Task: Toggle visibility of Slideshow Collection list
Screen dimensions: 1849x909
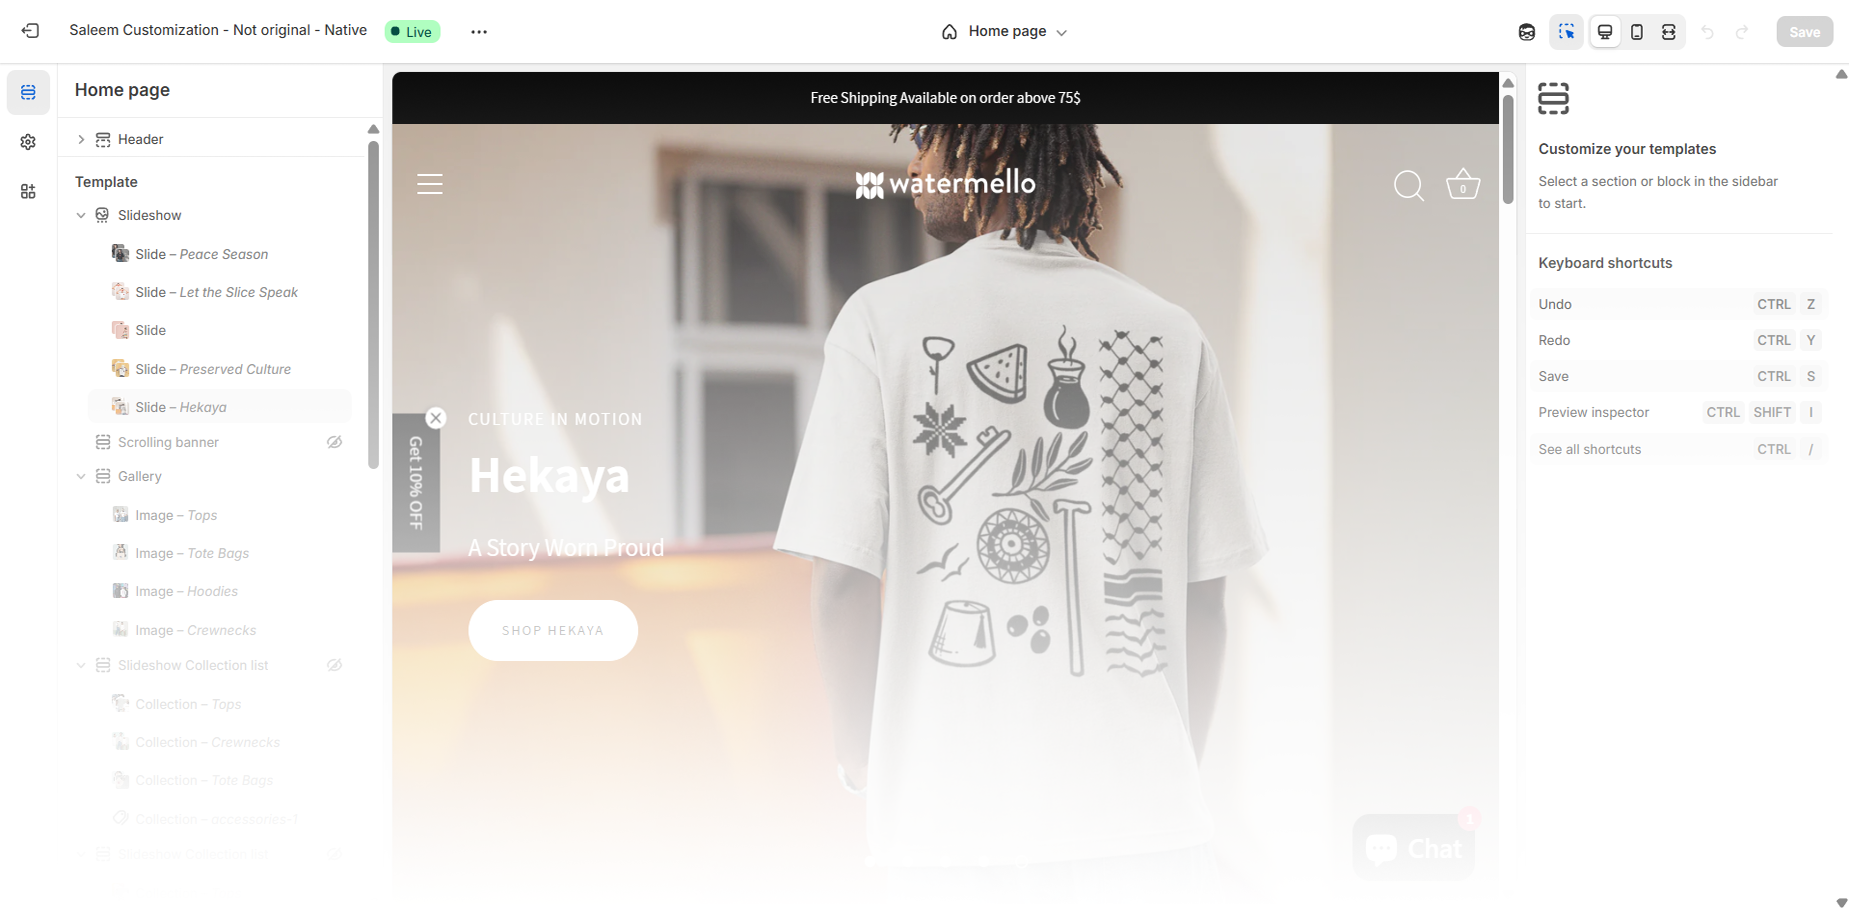Action: pyautogui.click(x=335, y=665)
